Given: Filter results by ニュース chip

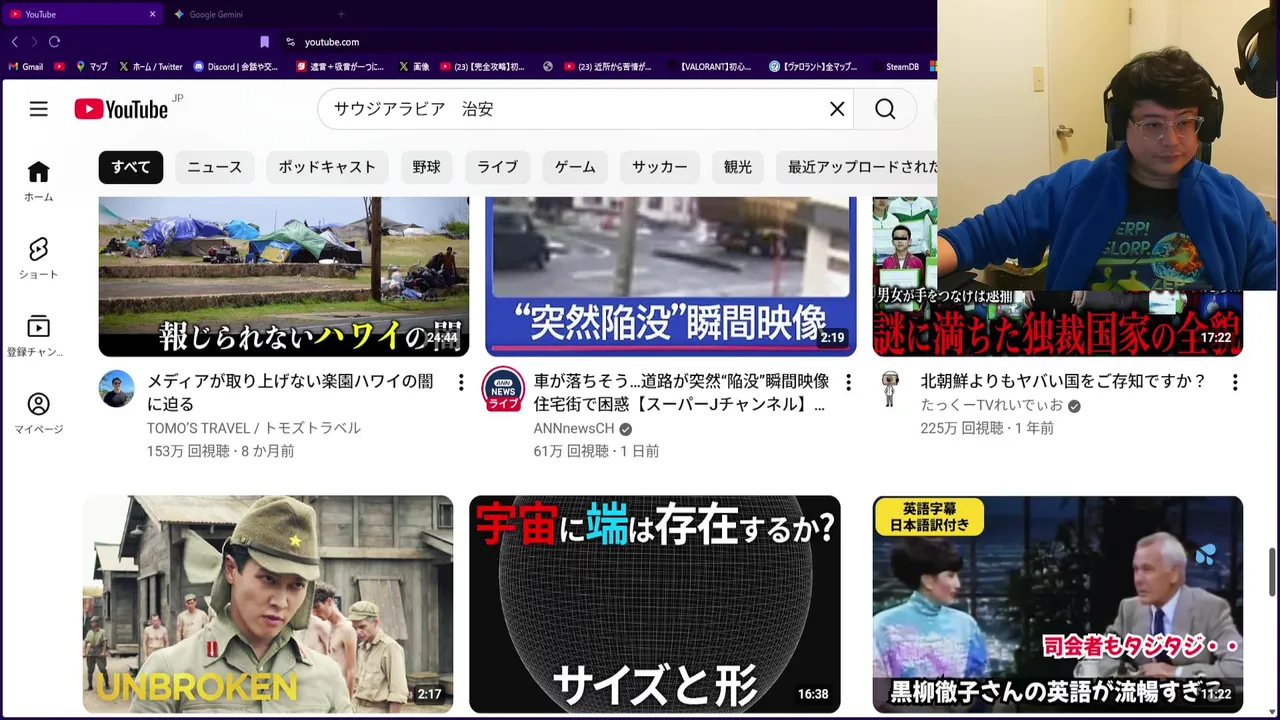Looking at the screenshot, I should (x=215, y=167).
